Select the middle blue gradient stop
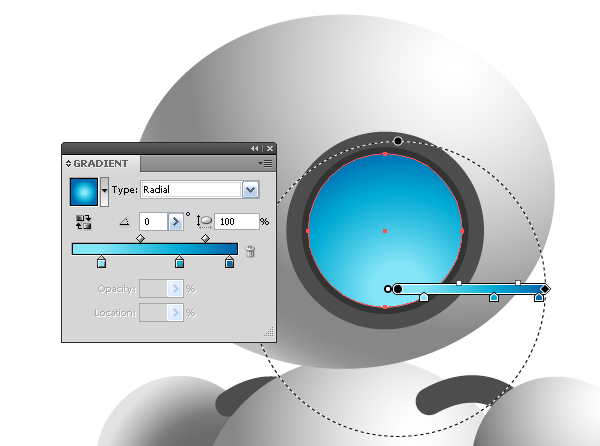The image size is (600, 446). click(179, 262)
